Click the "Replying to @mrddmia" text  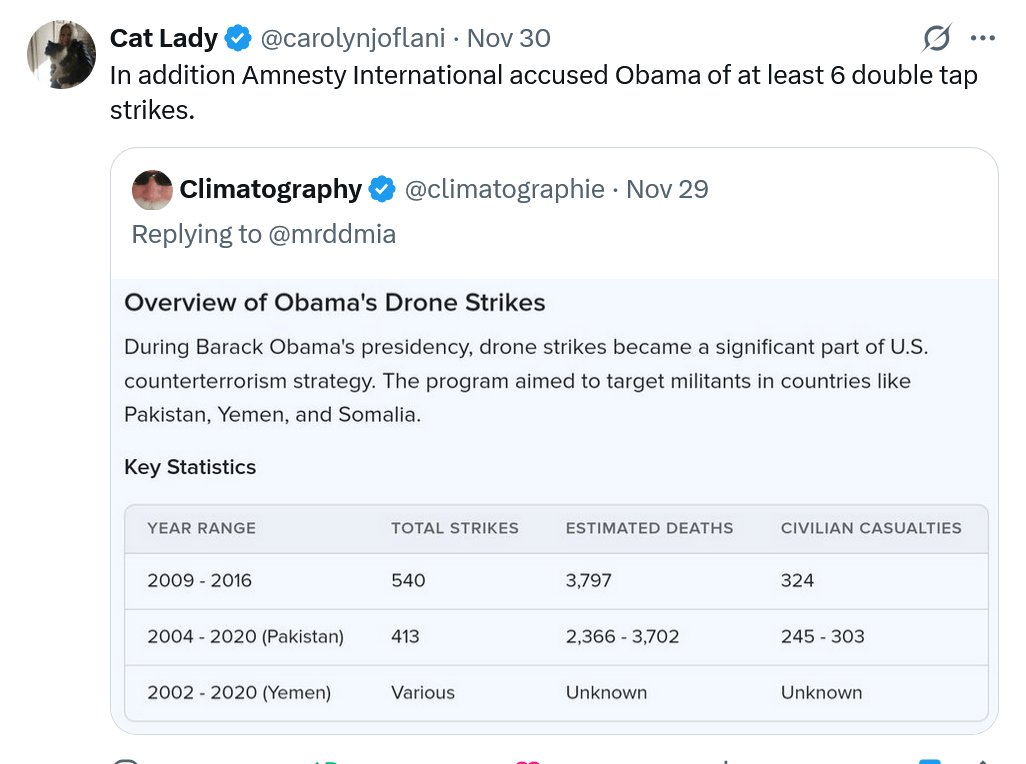pyautogui.click(x=264, y=234)
